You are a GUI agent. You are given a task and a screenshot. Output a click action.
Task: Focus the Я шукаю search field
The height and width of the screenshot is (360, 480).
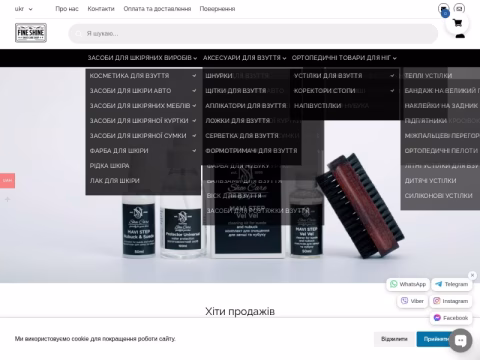point(253,34)
